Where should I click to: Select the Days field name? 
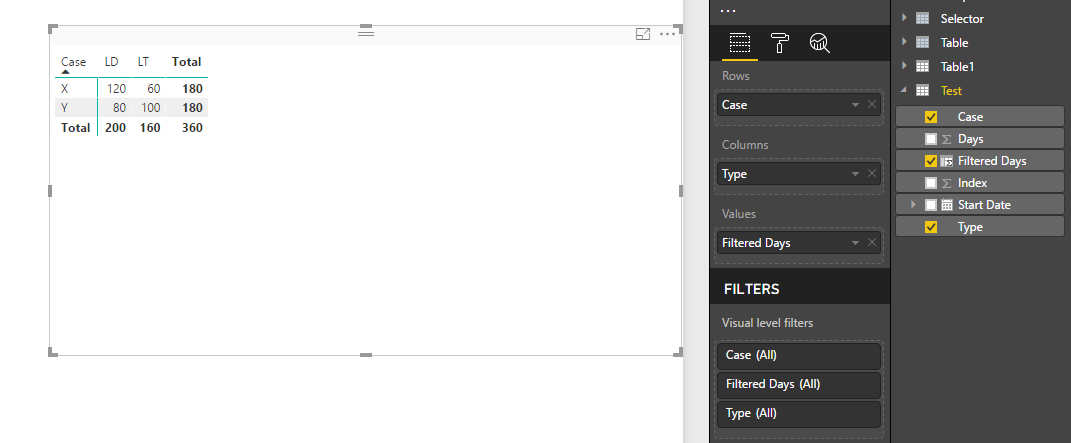click(x=971, y=139)
